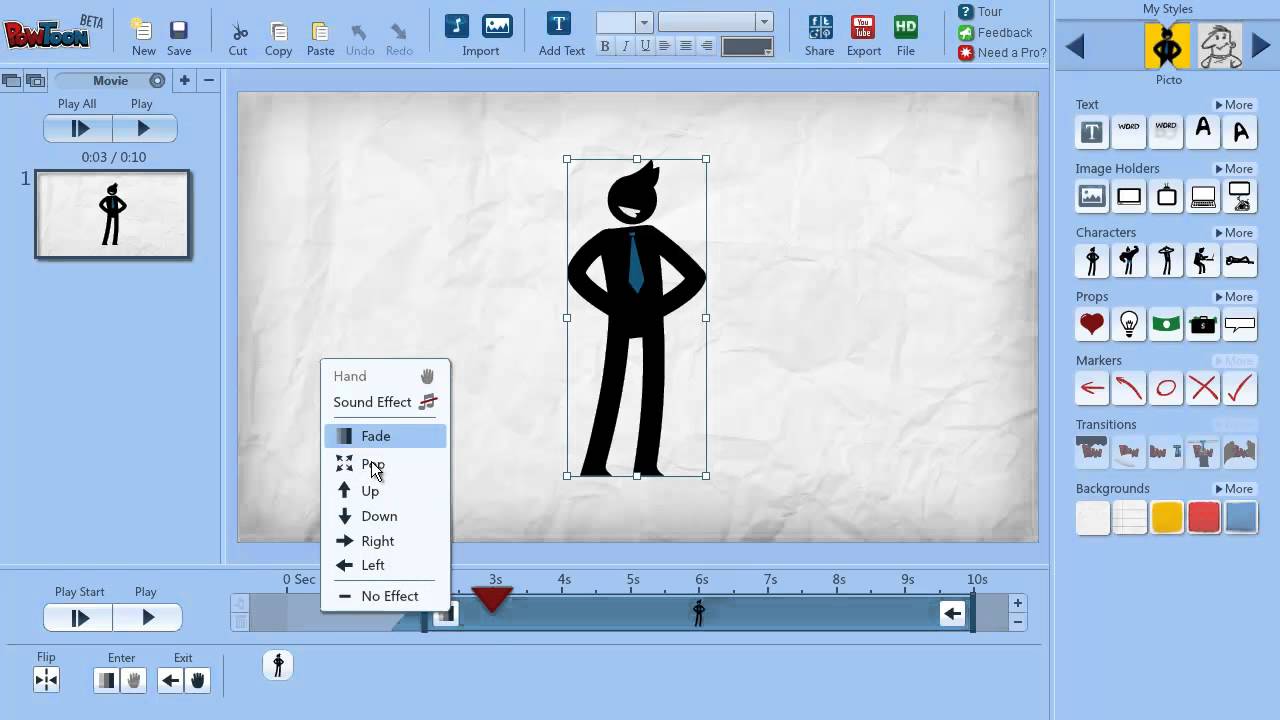Go to previous style with left arrow
The image size is (1280, 720).
coord(1075,46)
